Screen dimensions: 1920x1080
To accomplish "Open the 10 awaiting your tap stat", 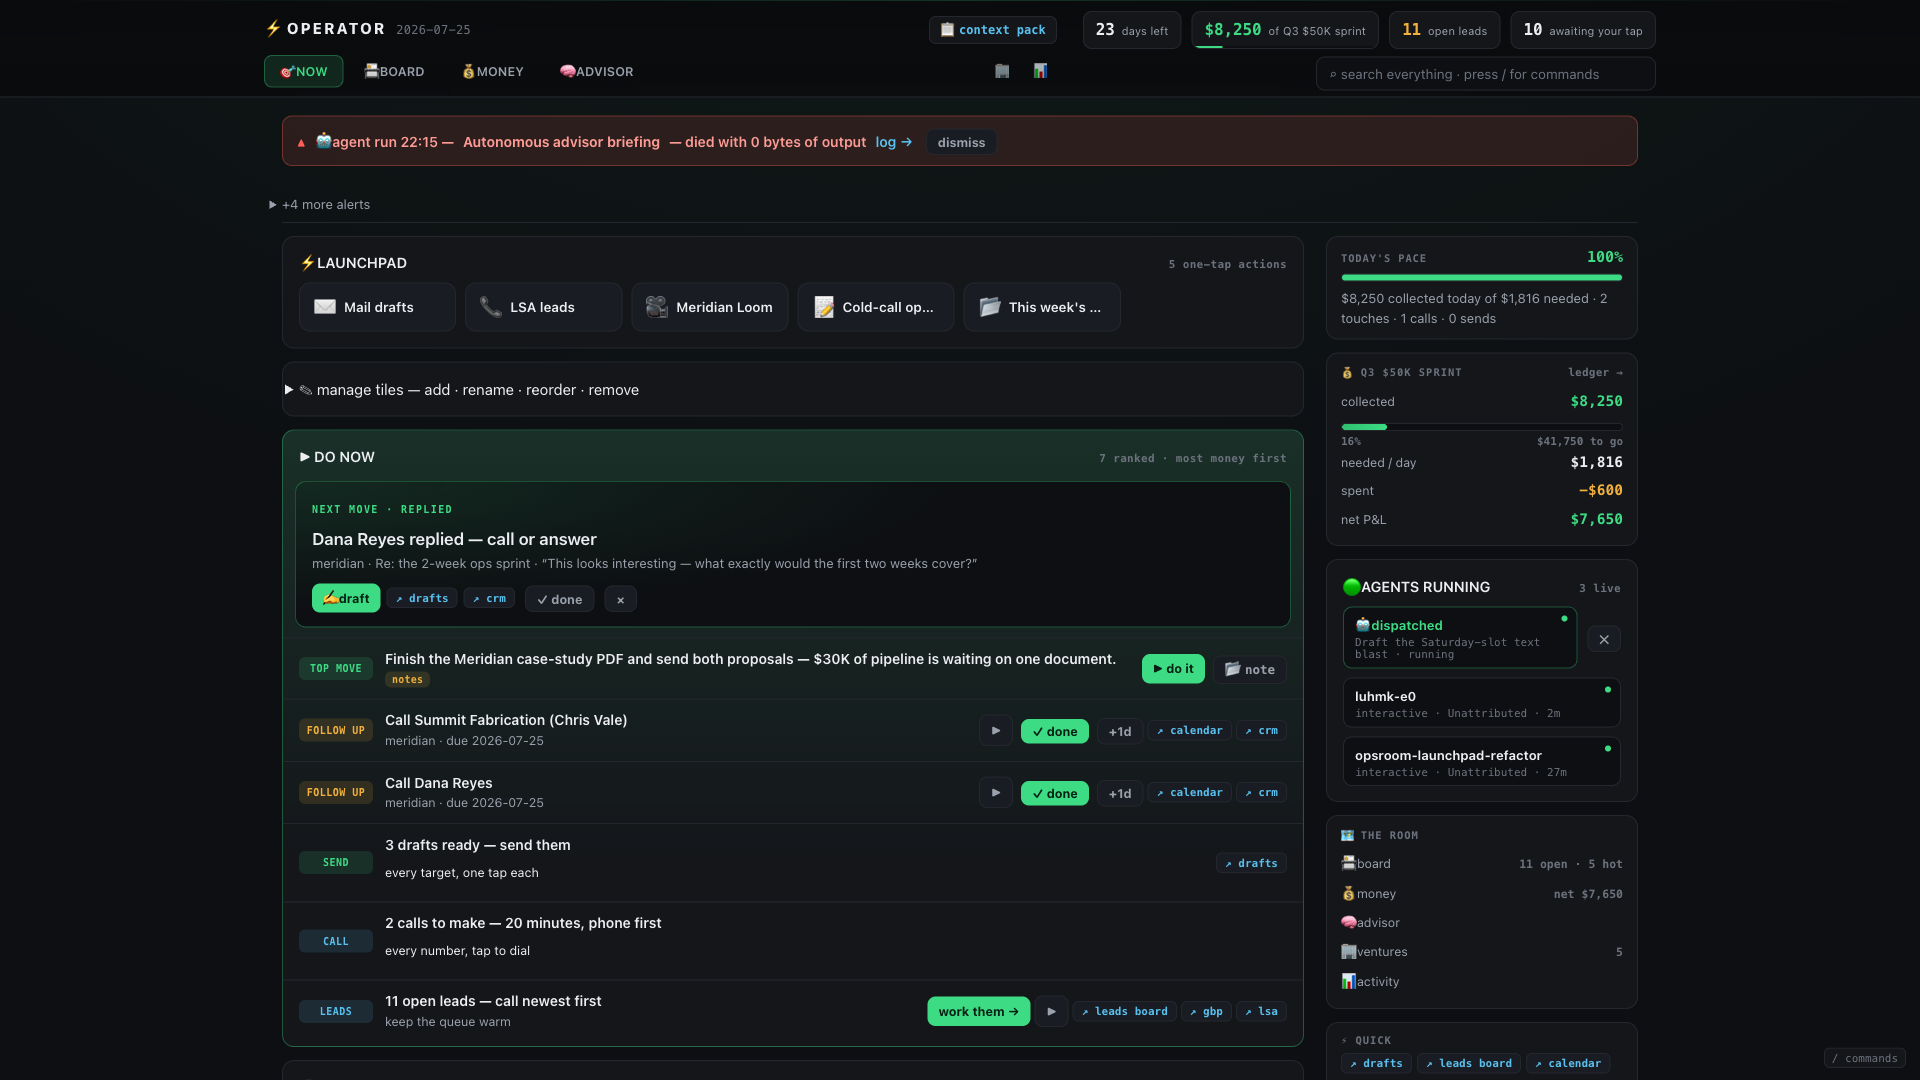I will pos(1582,30).
